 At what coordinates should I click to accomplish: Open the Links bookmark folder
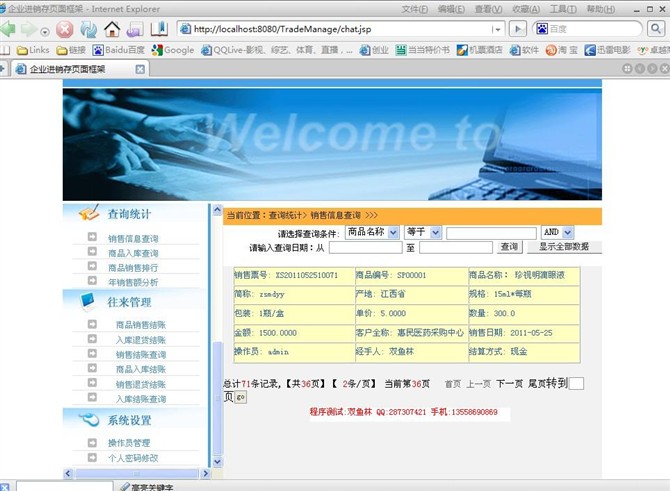[x=33, y=50]
